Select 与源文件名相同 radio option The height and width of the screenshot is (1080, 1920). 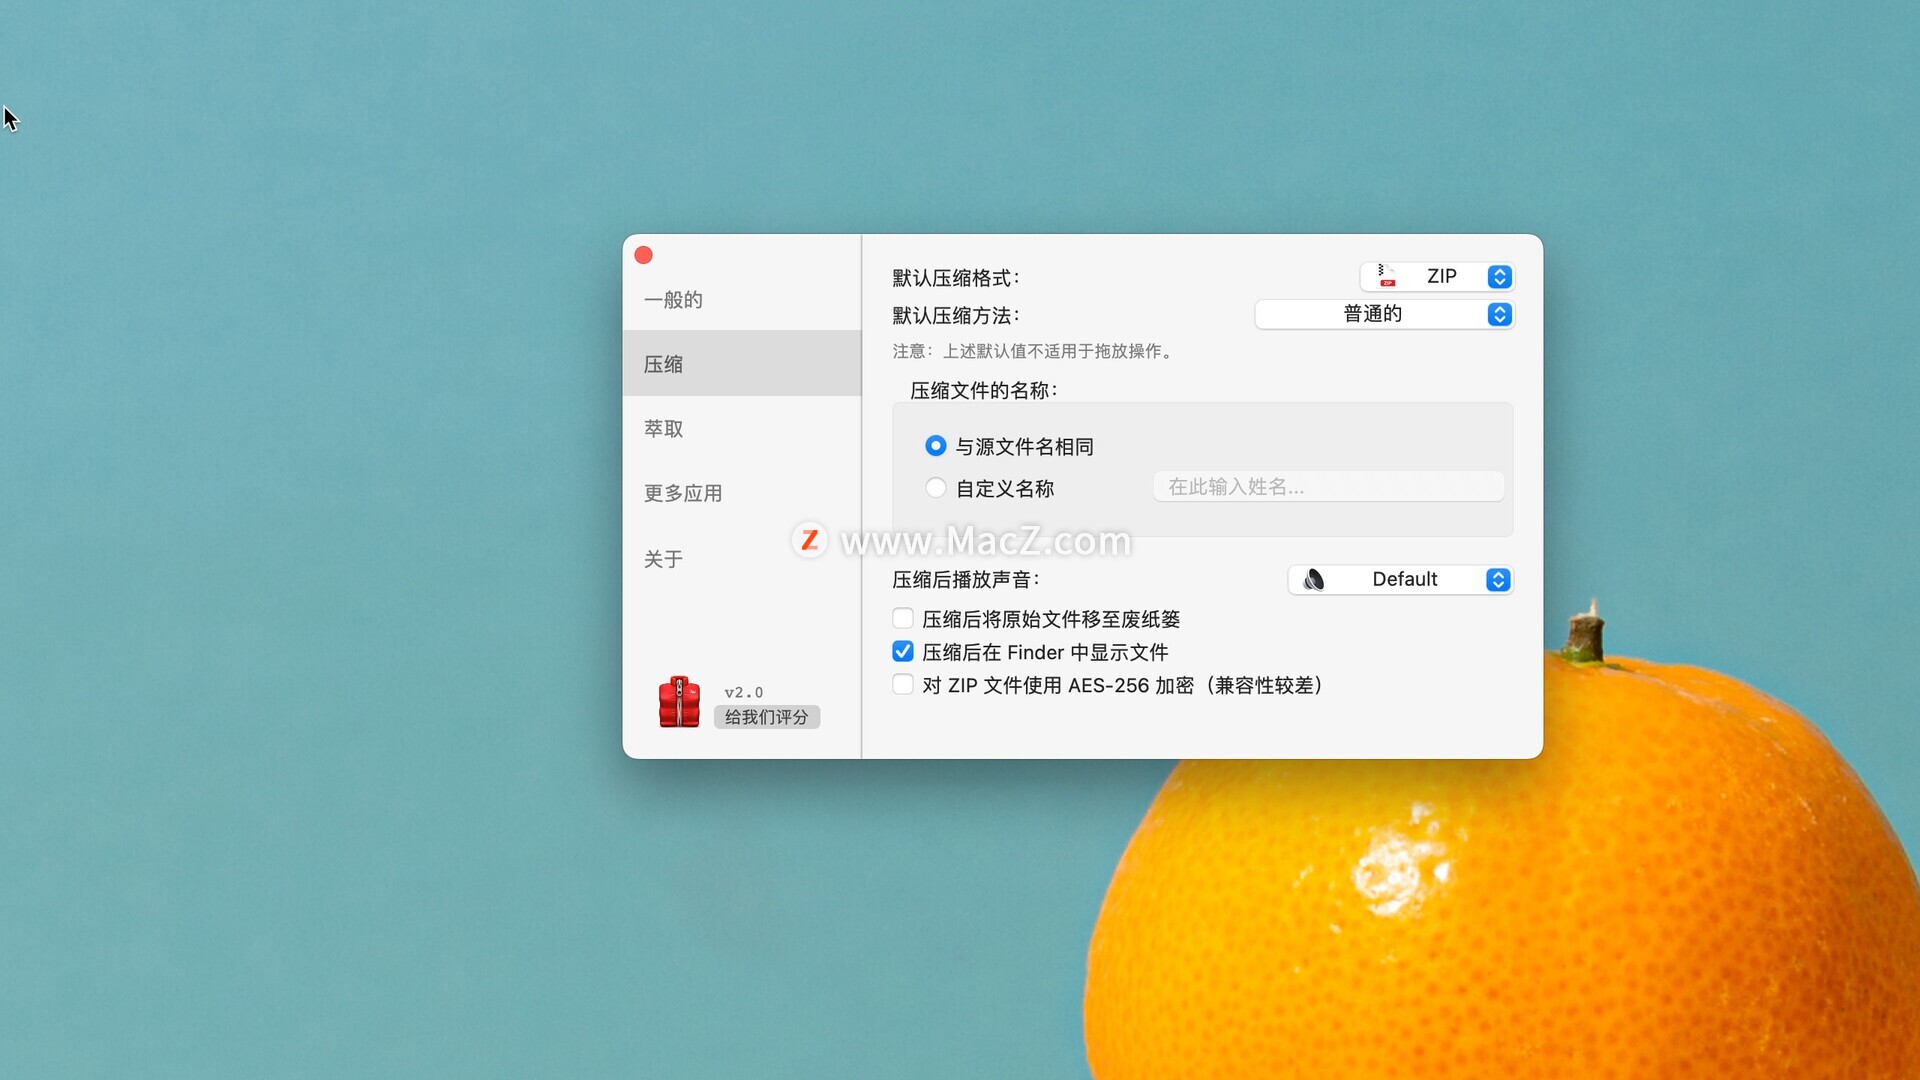pos(936,446)
